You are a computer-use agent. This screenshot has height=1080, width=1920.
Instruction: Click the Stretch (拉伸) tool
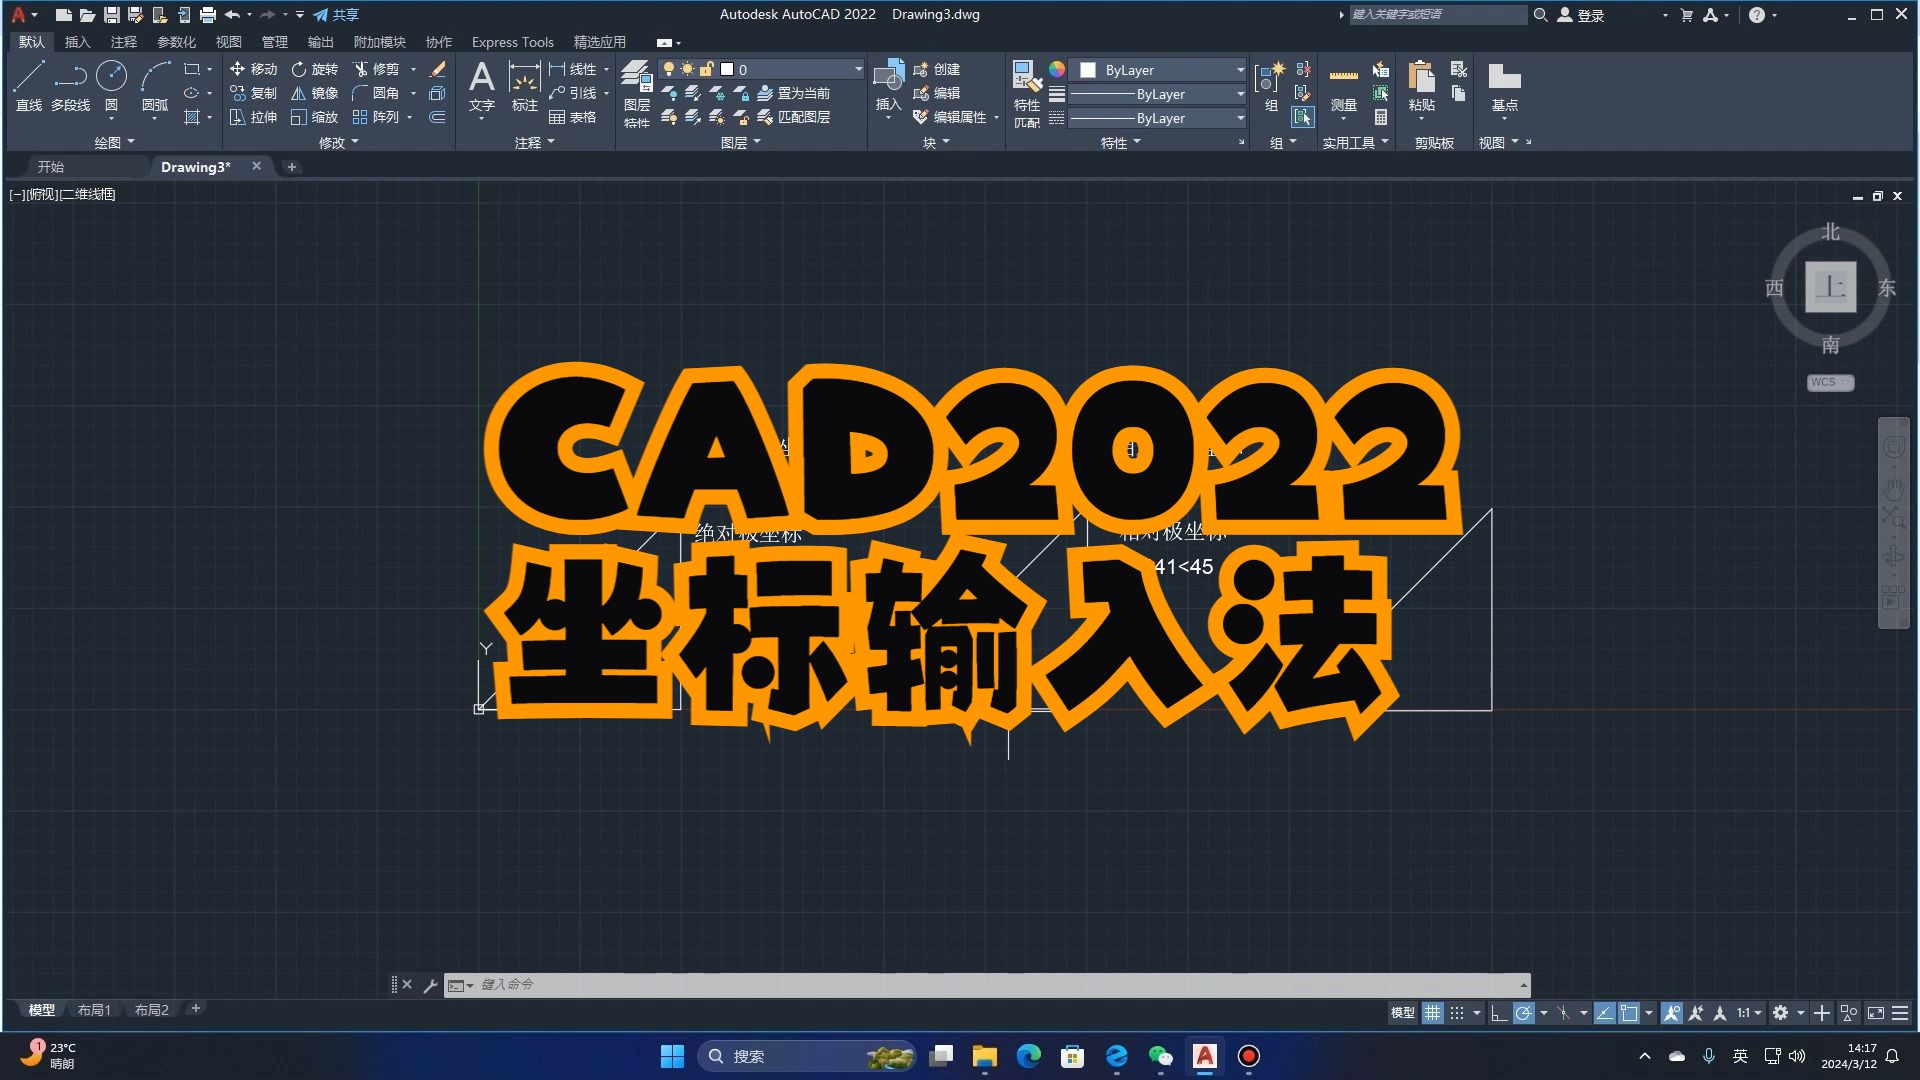click(253, 117)
